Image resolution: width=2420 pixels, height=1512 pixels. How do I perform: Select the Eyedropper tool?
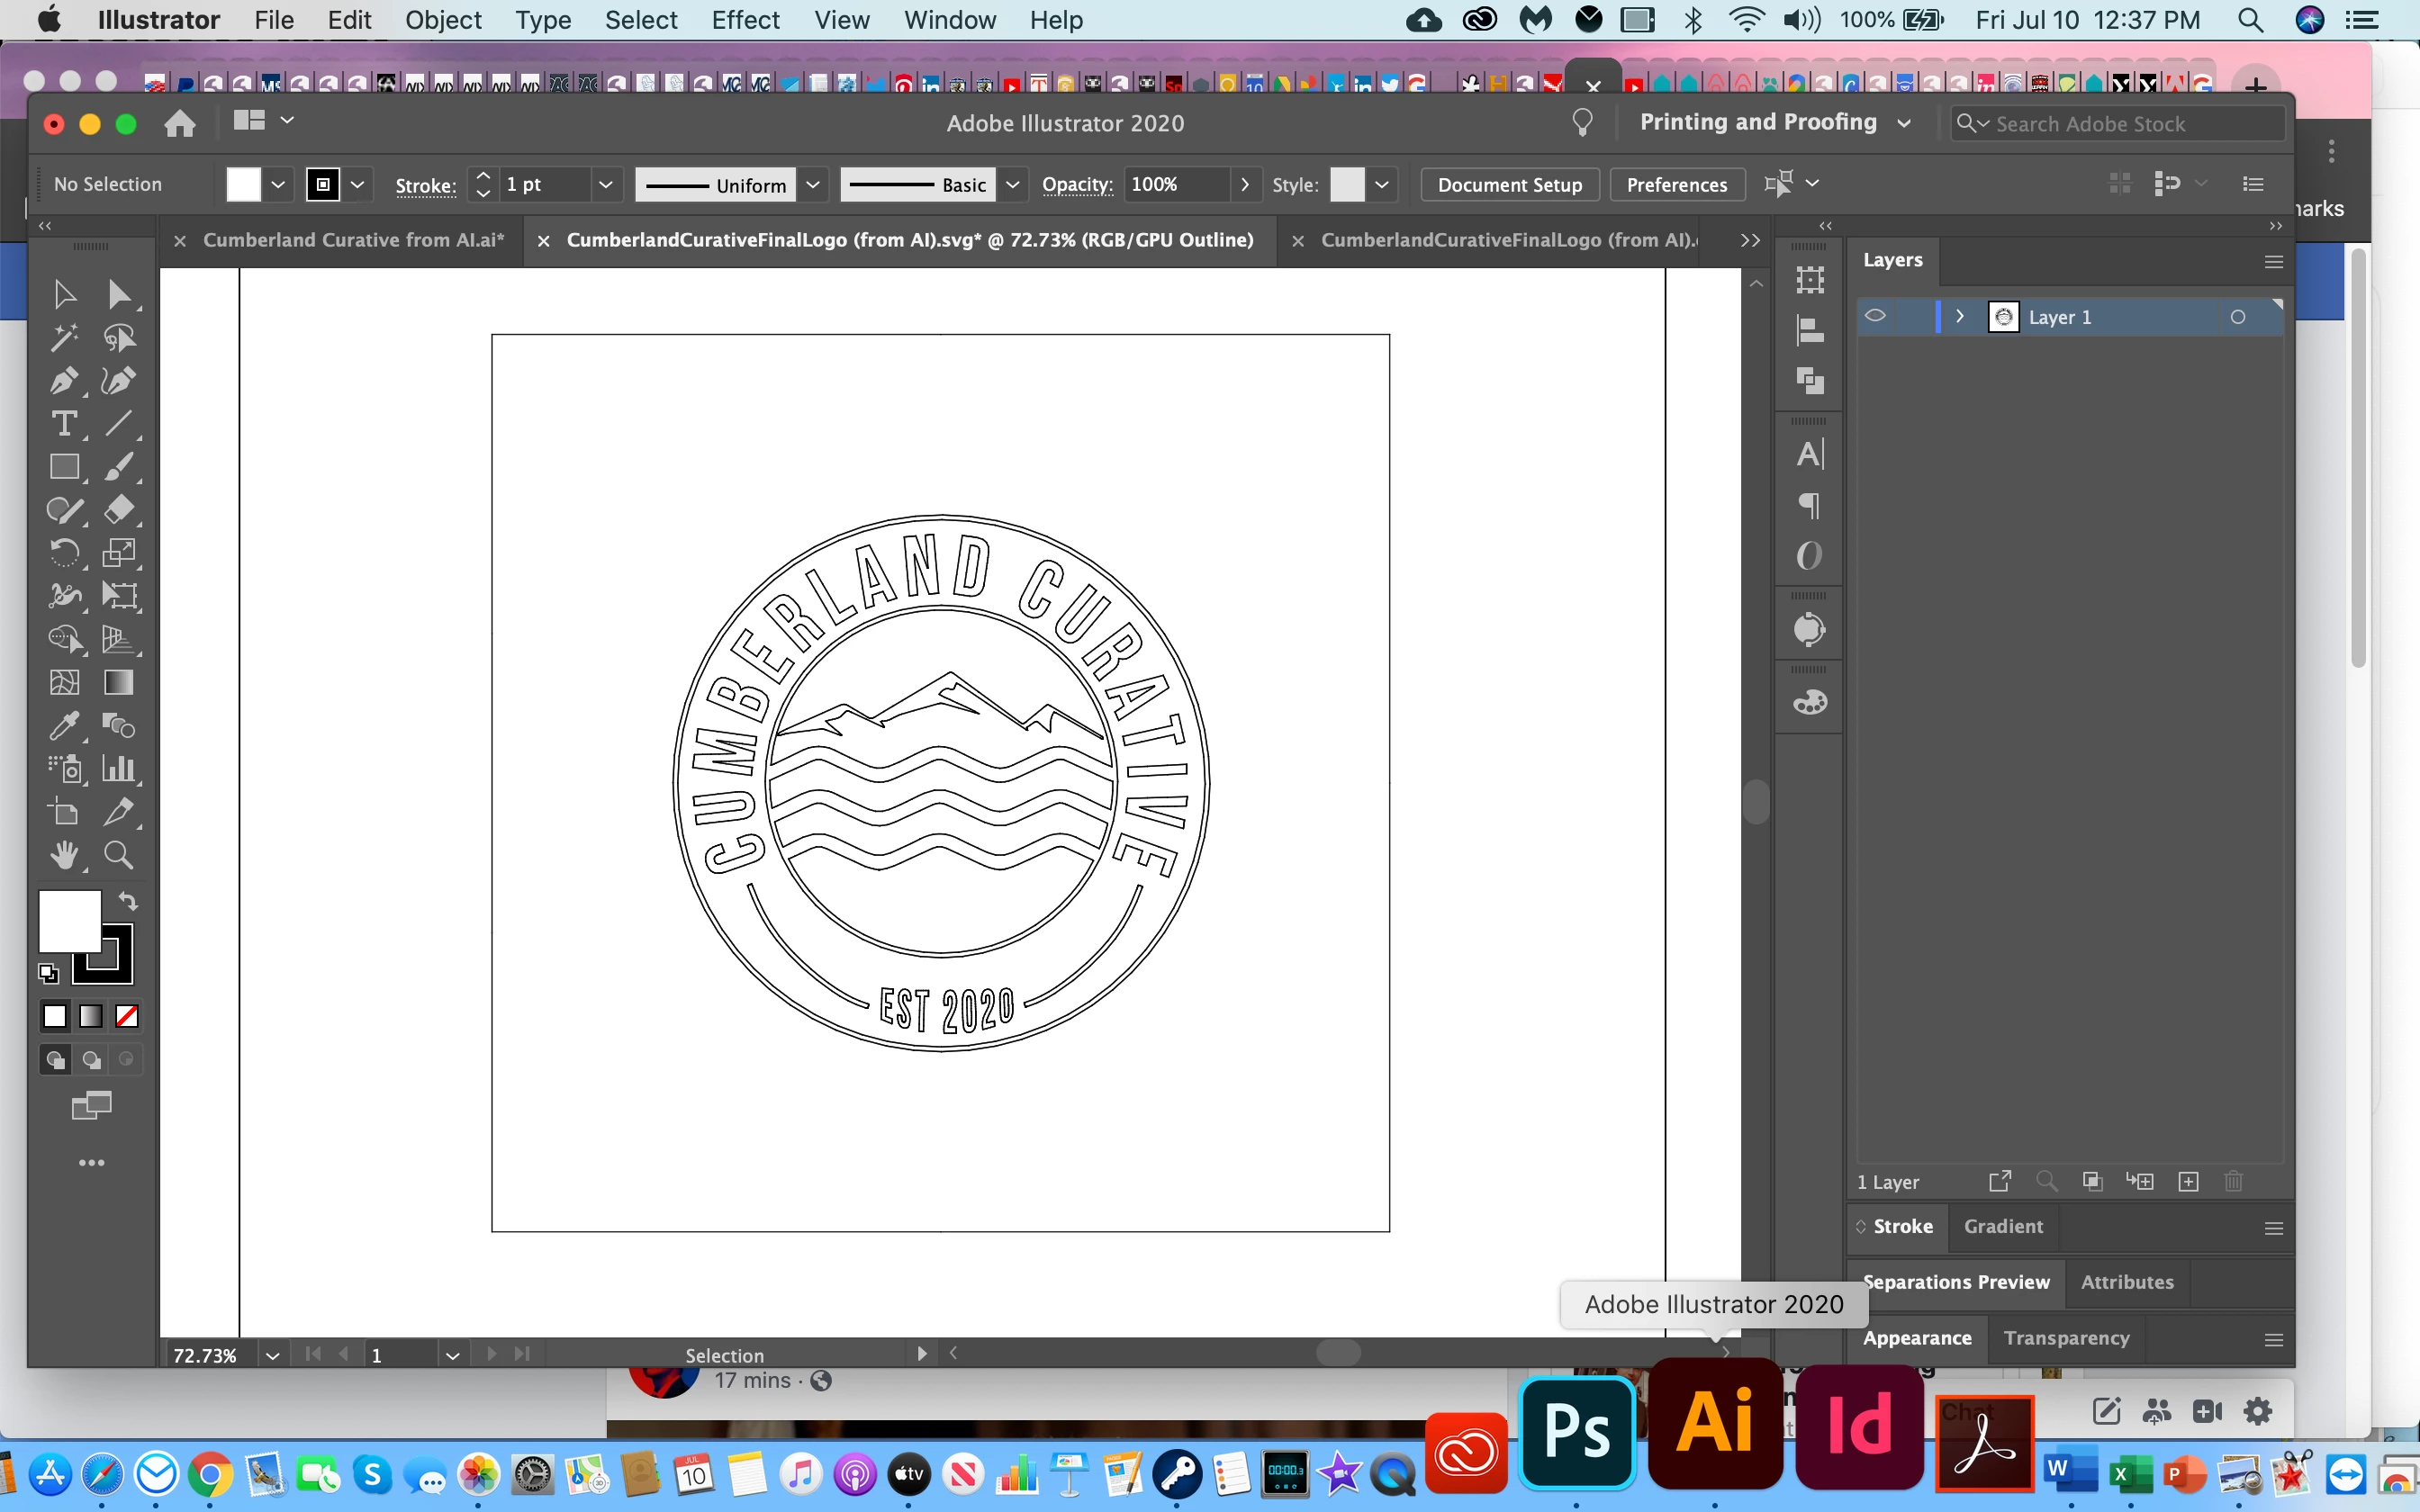pos(64,725)
